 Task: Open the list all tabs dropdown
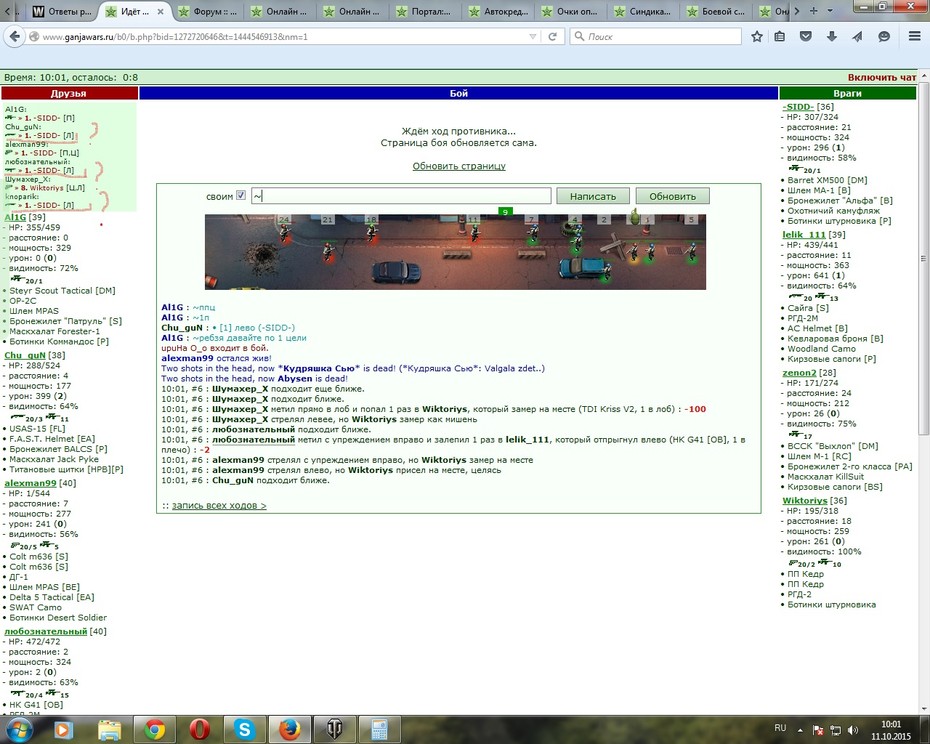[830, 11]
